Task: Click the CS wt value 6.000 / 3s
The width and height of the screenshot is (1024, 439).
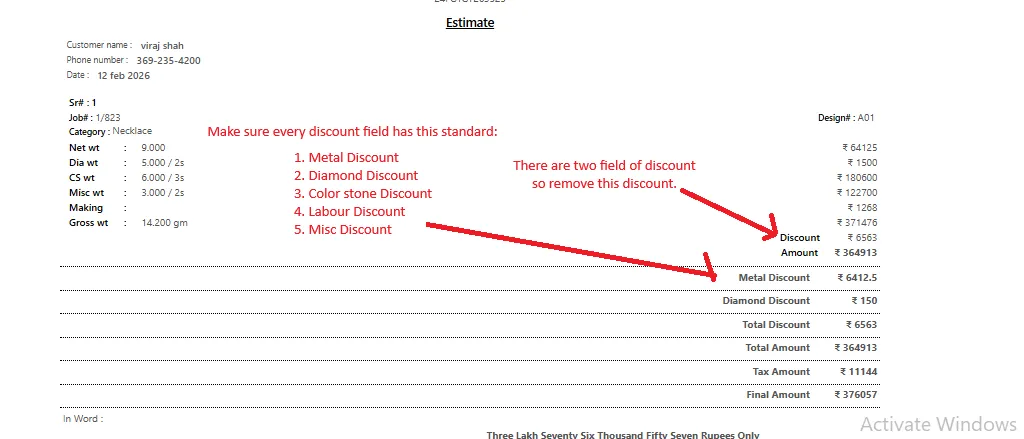Action: (x=163, y=177)
